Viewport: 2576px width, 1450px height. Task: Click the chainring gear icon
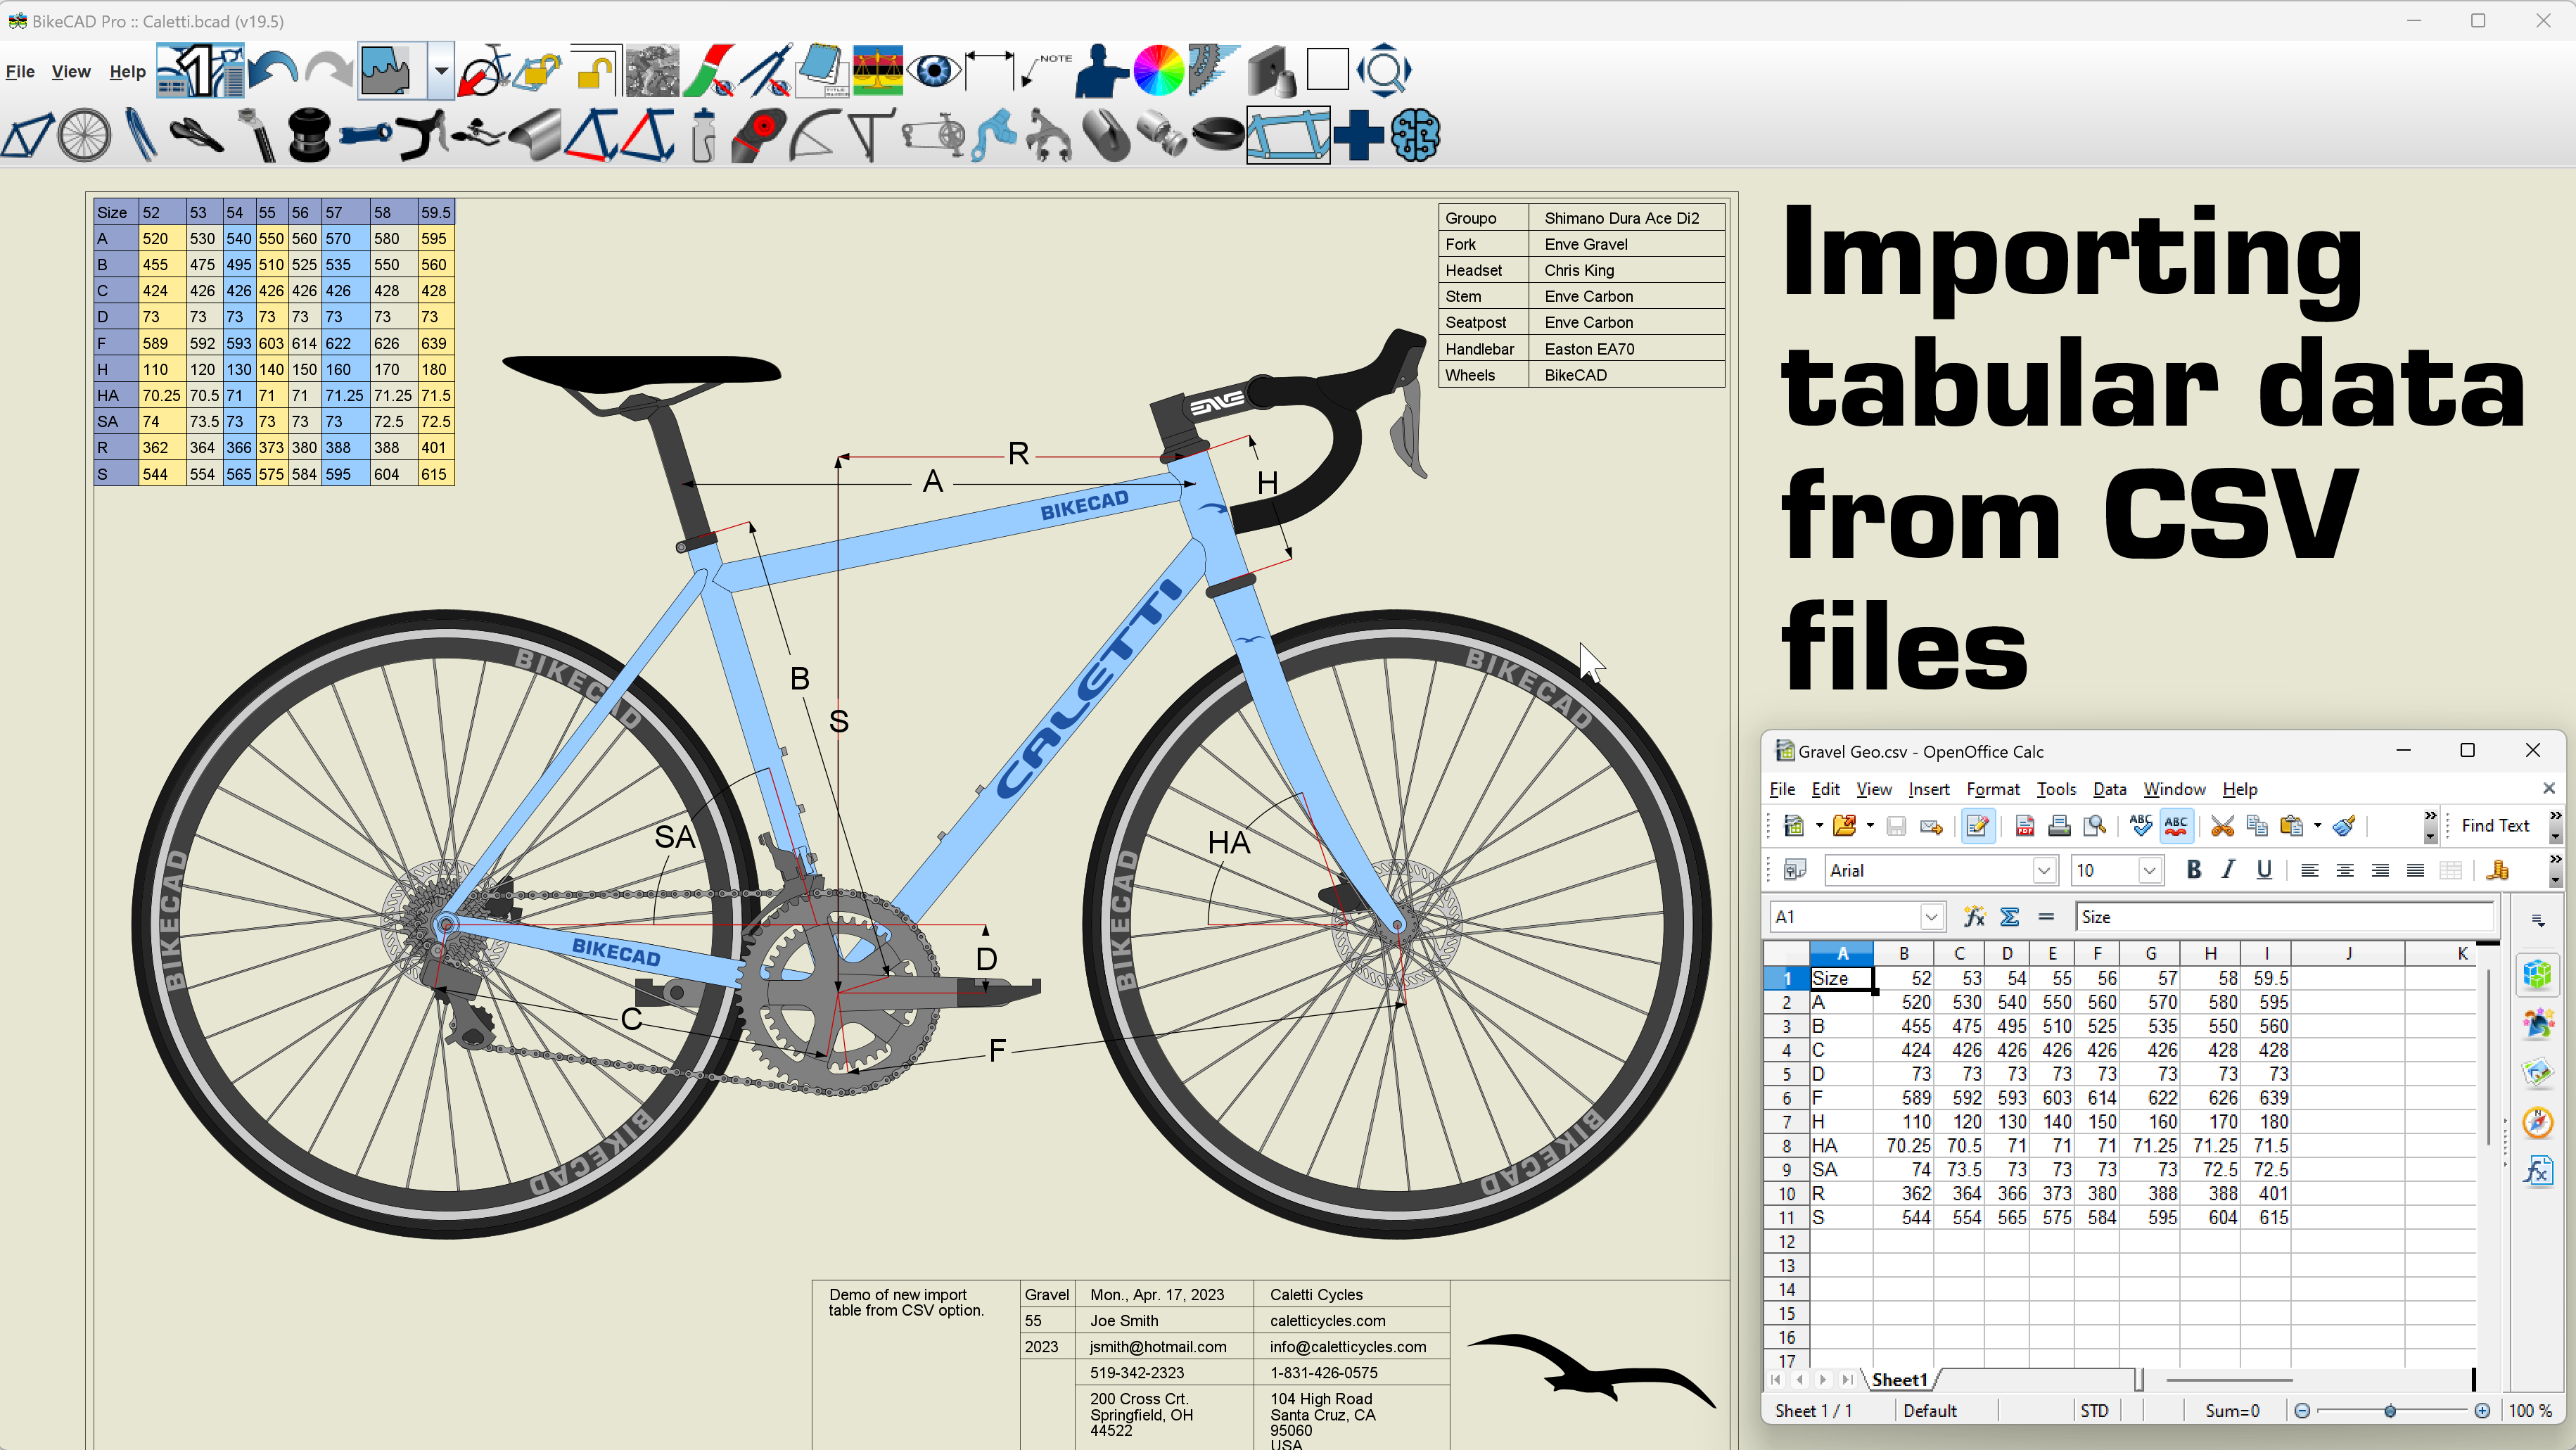[x=1214, y=71]
